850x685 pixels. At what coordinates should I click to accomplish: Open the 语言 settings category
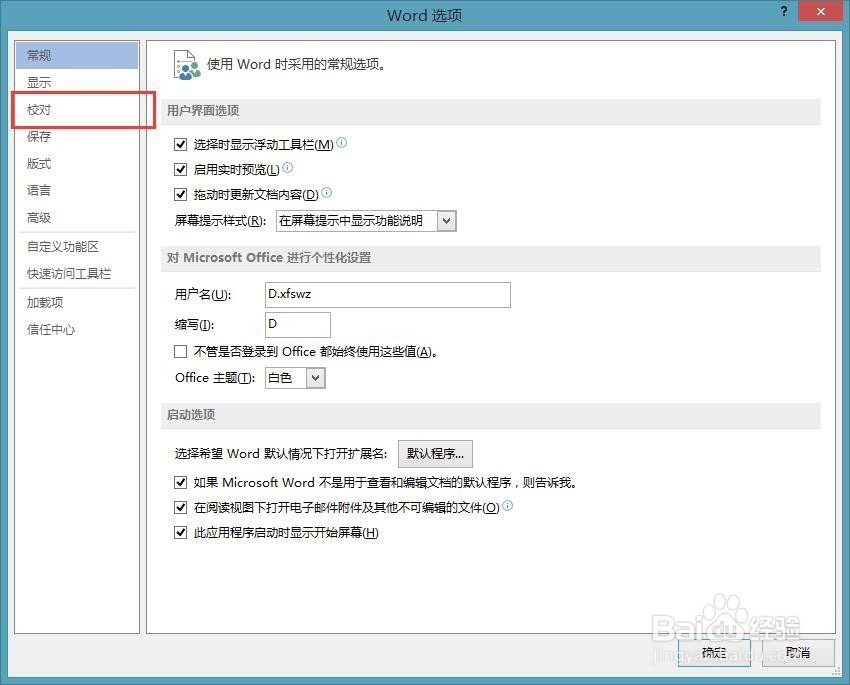pos(77,191)
